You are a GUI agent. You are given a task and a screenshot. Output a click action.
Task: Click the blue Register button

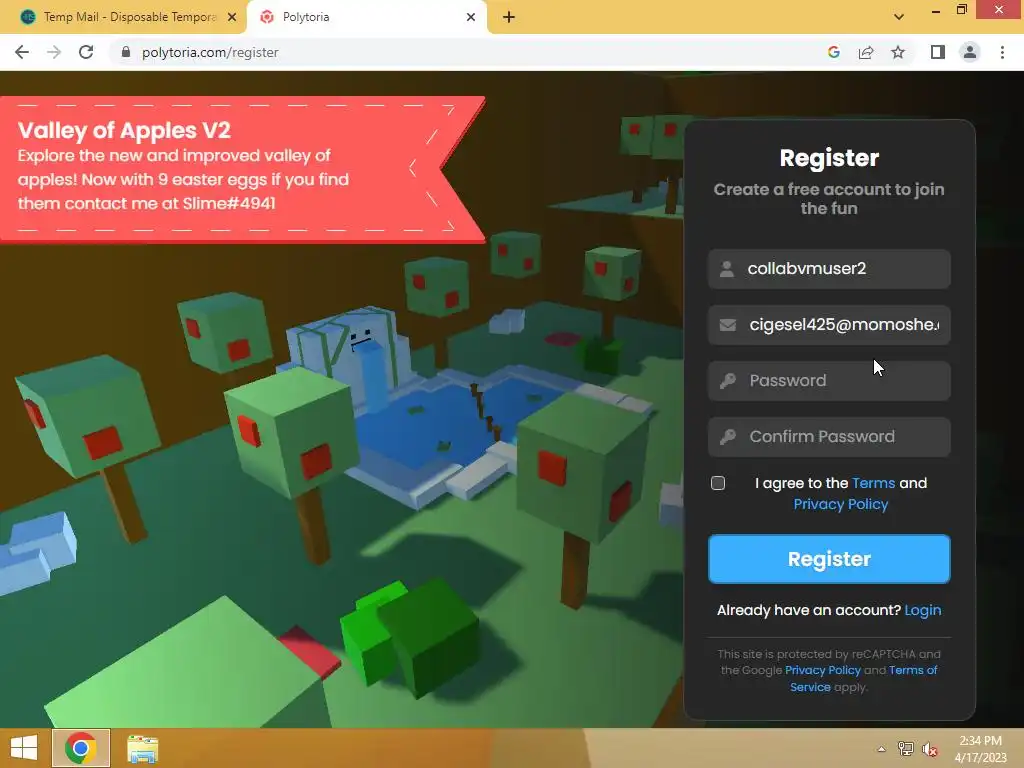tap(829, 559)
